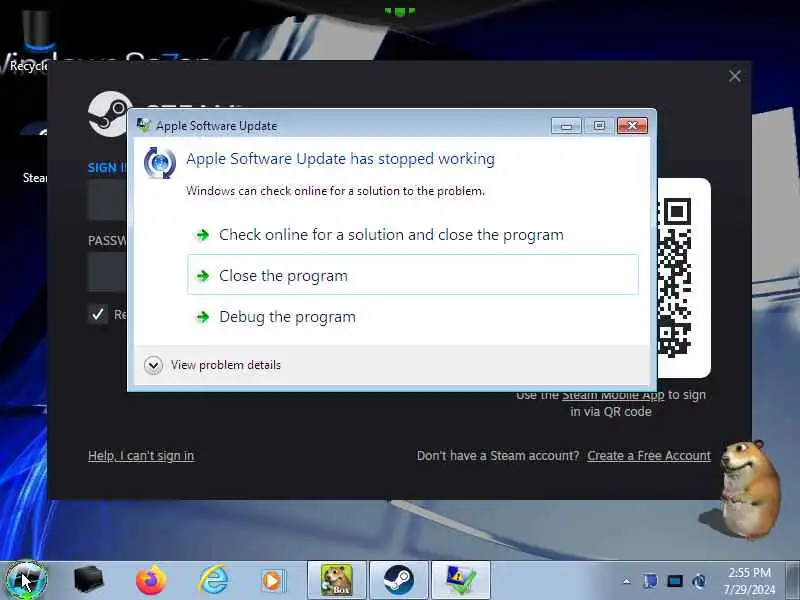Toggle the Remember me checkbox in Steam
This screenshot has width=800, height=600.
pos(97,314)
